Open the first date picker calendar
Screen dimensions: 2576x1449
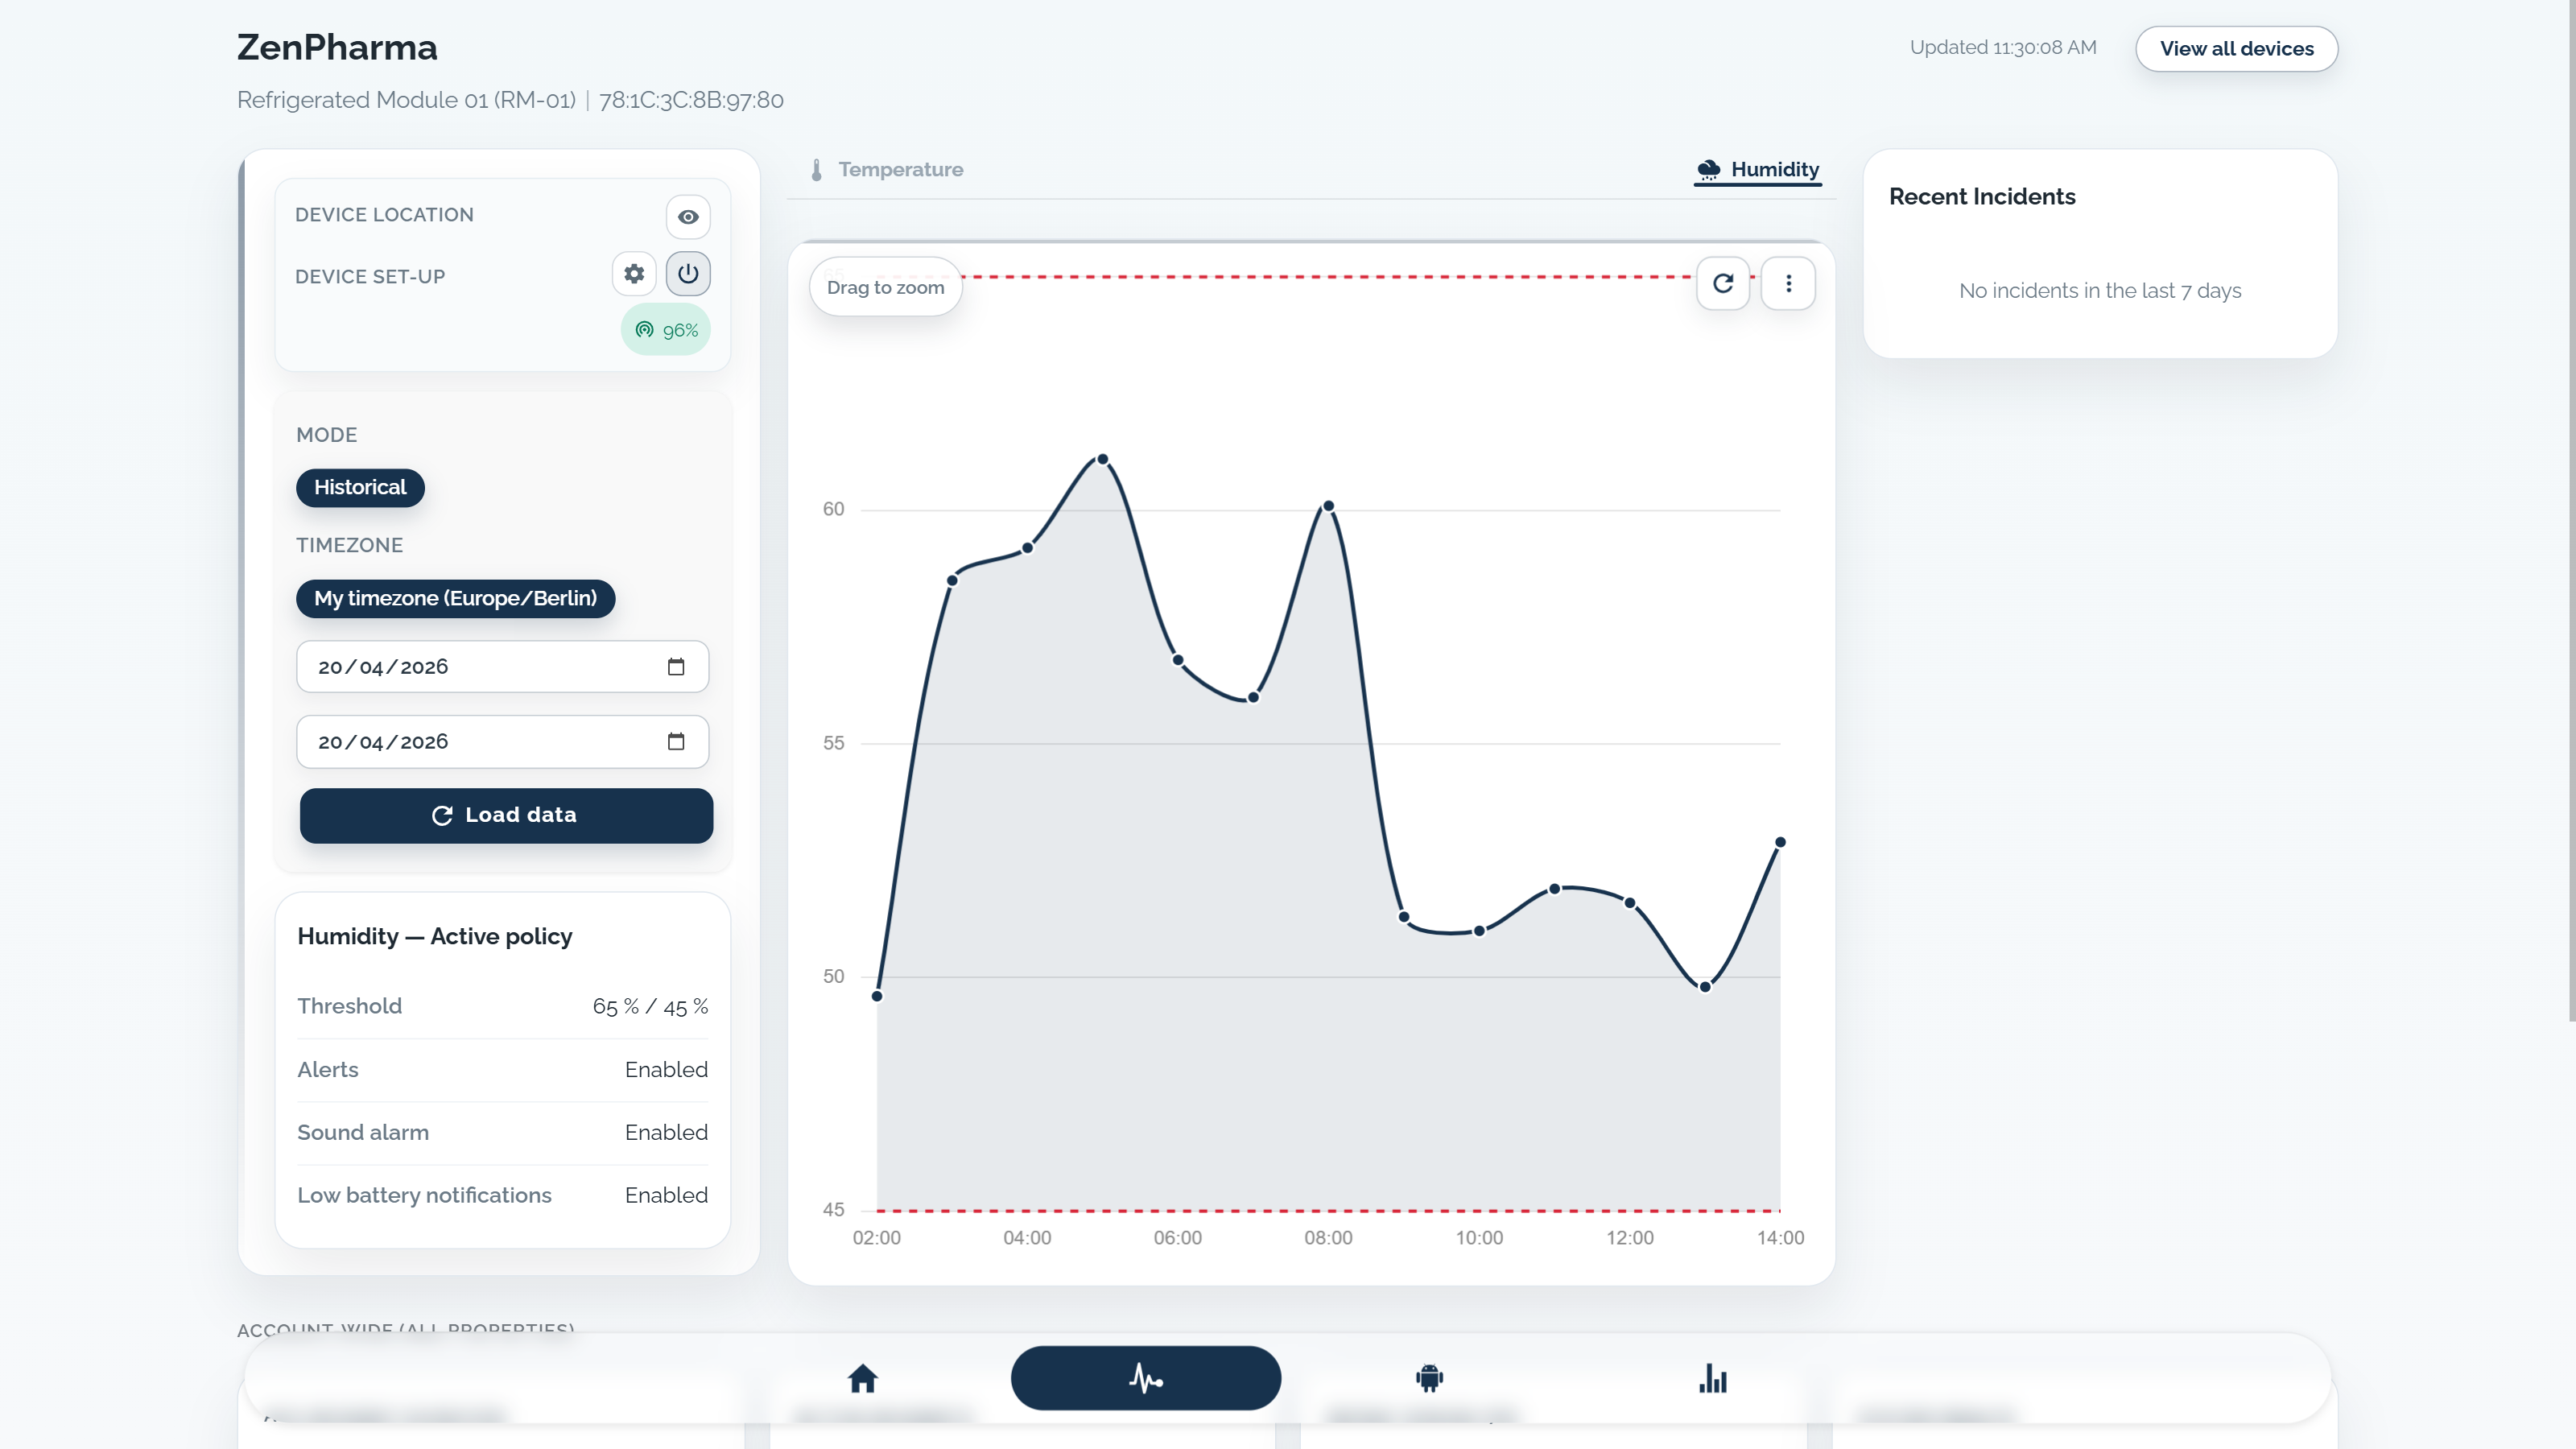pos(677,666)
